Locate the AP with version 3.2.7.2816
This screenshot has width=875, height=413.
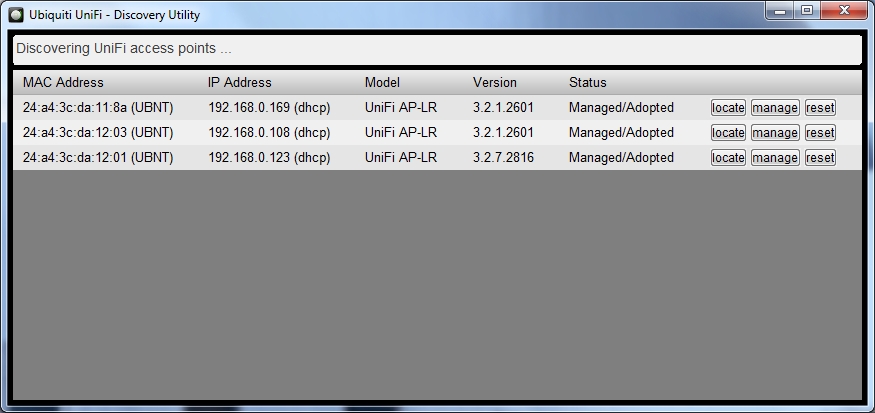point(728,158)
